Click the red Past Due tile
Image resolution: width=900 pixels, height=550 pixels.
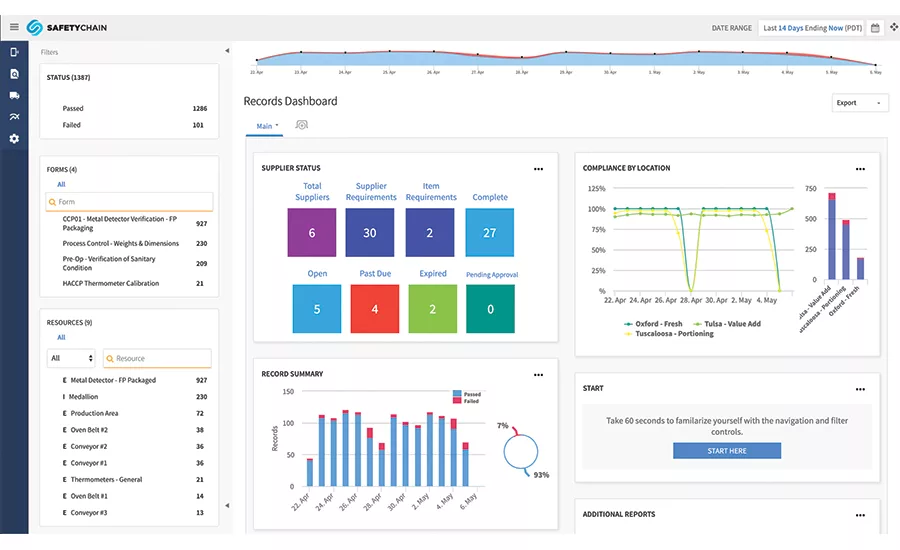click(375, 309)
